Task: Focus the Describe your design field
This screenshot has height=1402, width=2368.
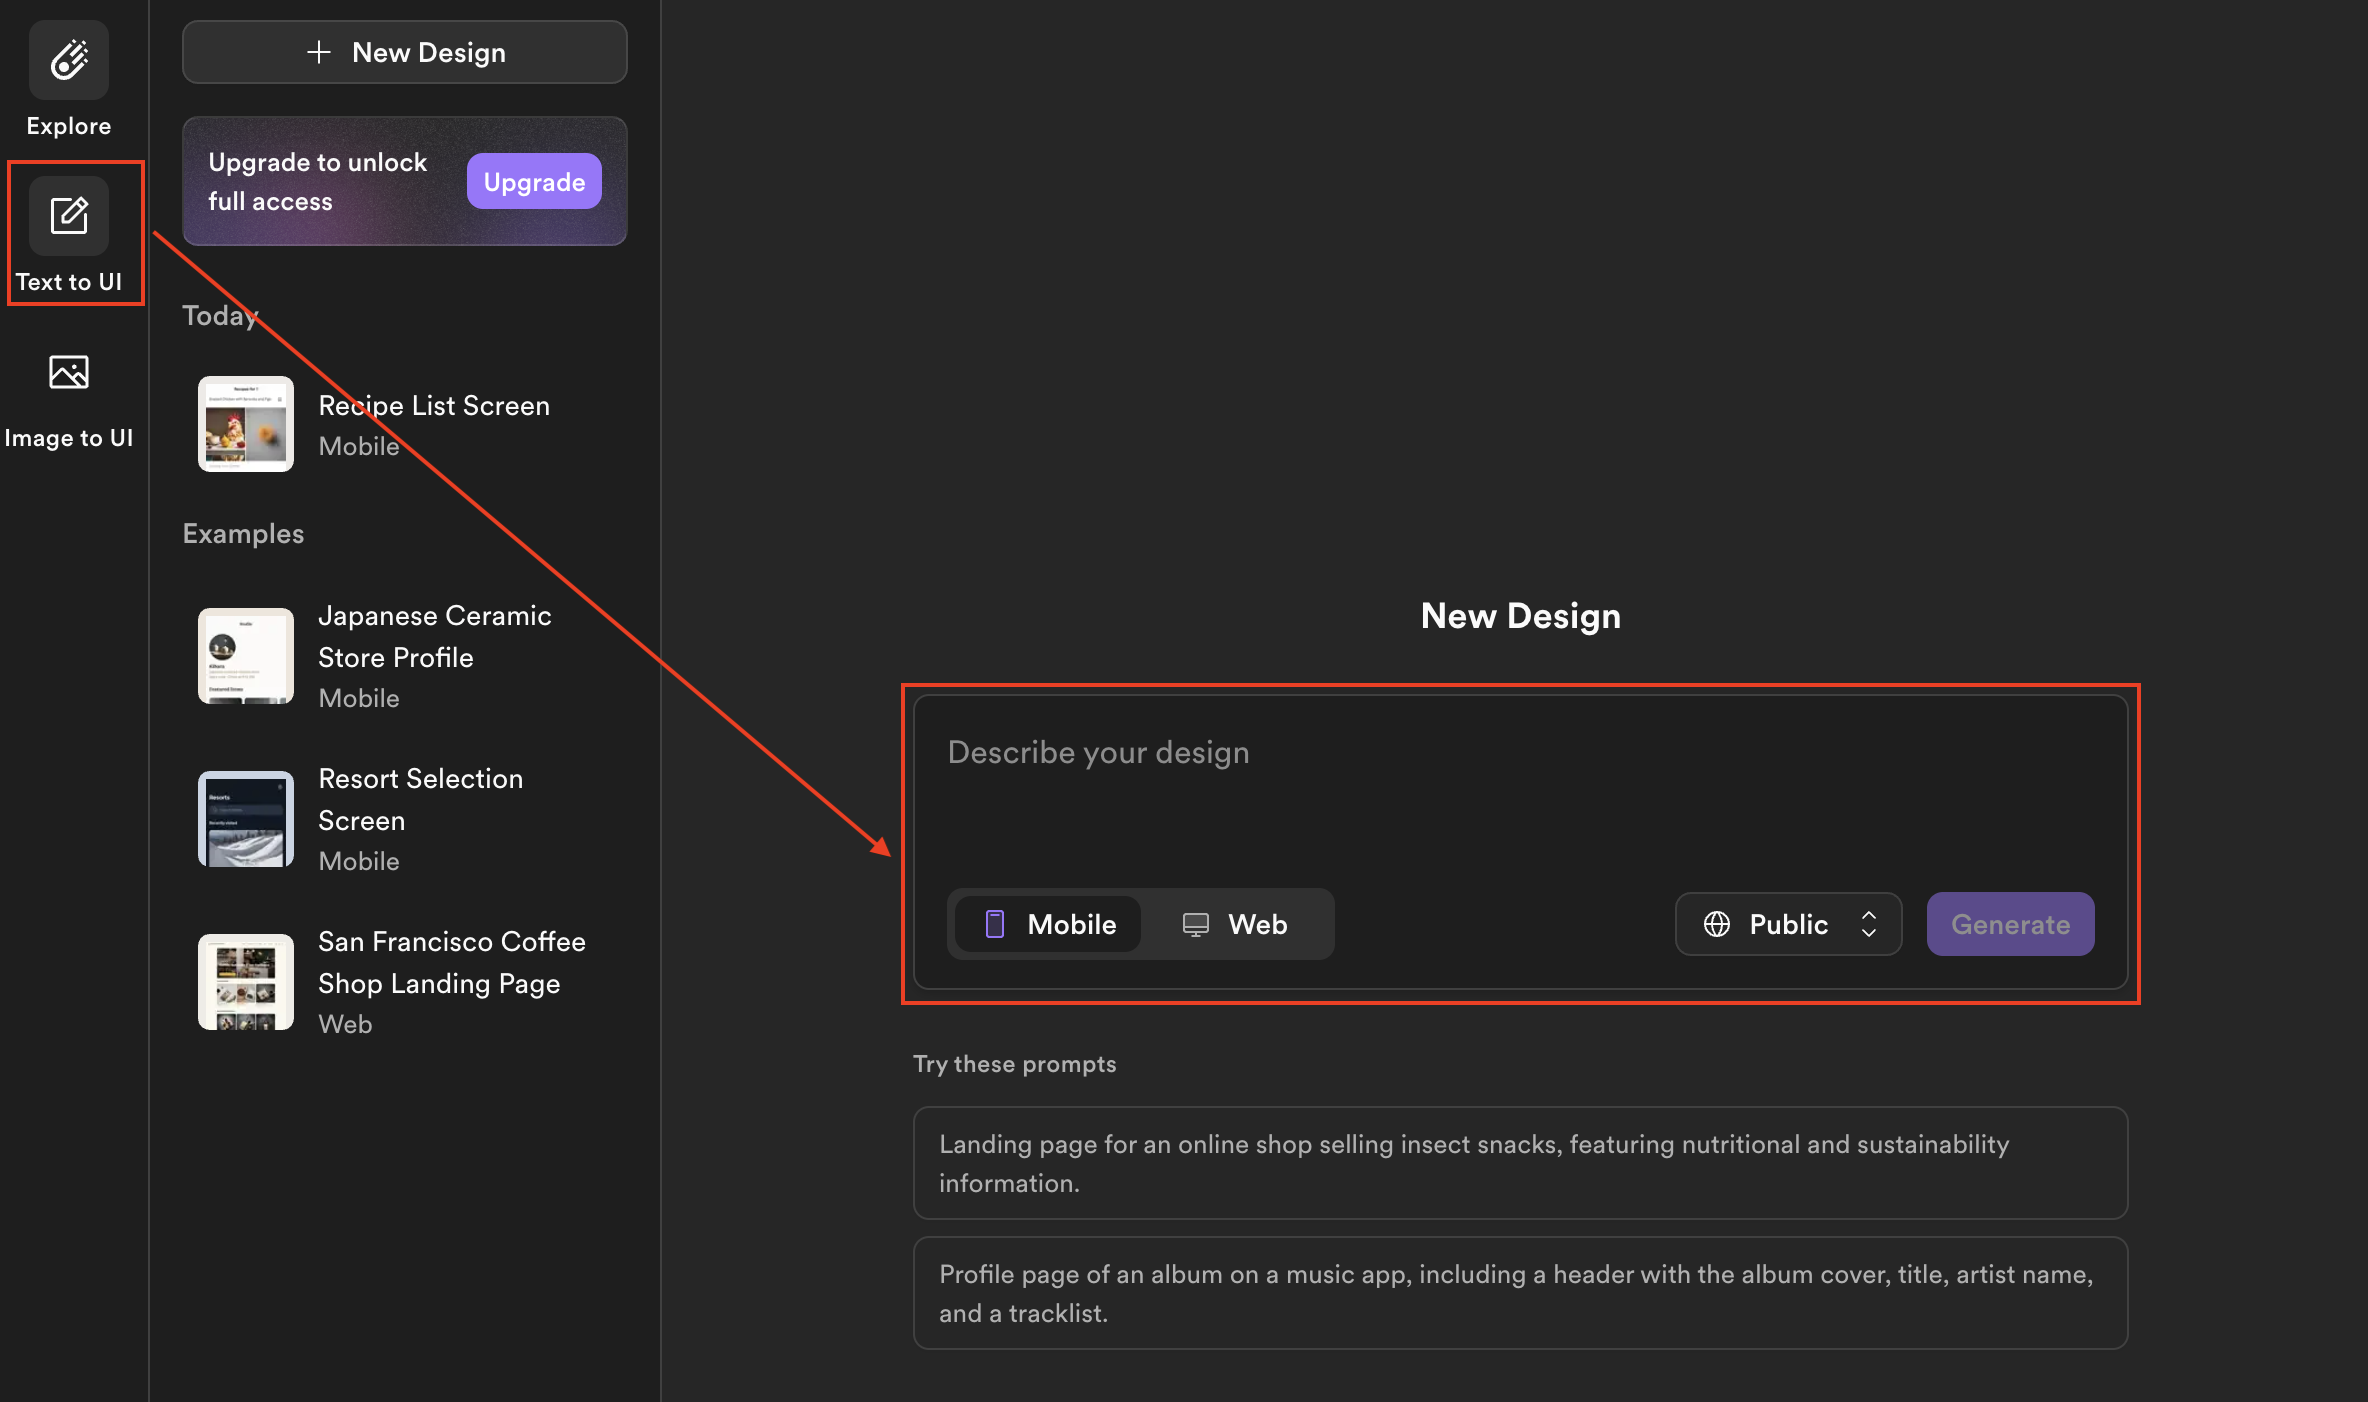Action: [x=1518, y=790]
